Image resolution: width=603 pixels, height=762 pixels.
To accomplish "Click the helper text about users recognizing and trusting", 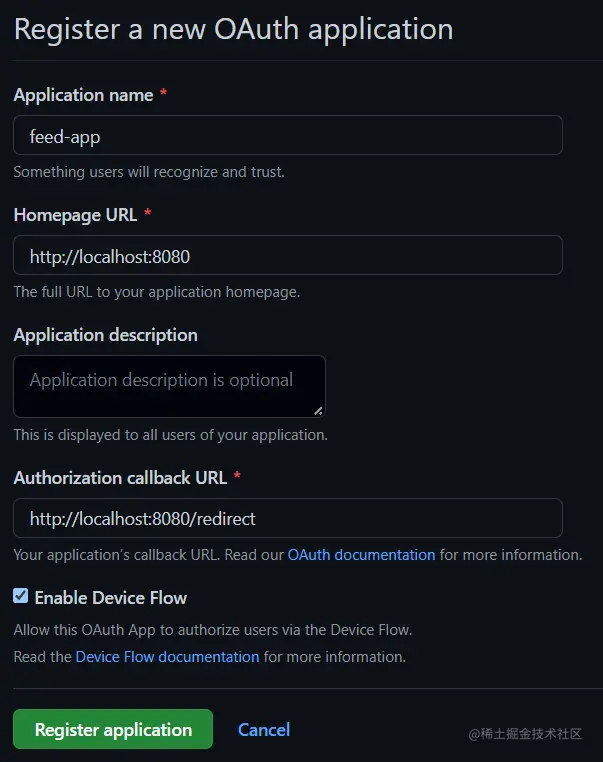I will coord(149,172).
